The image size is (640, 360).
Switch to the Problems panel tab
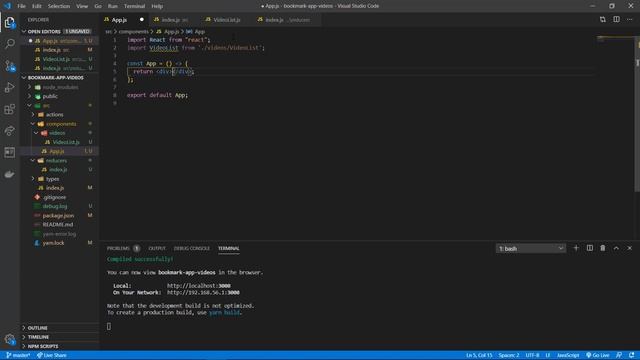pyautogui.click(x=118, y=248)
